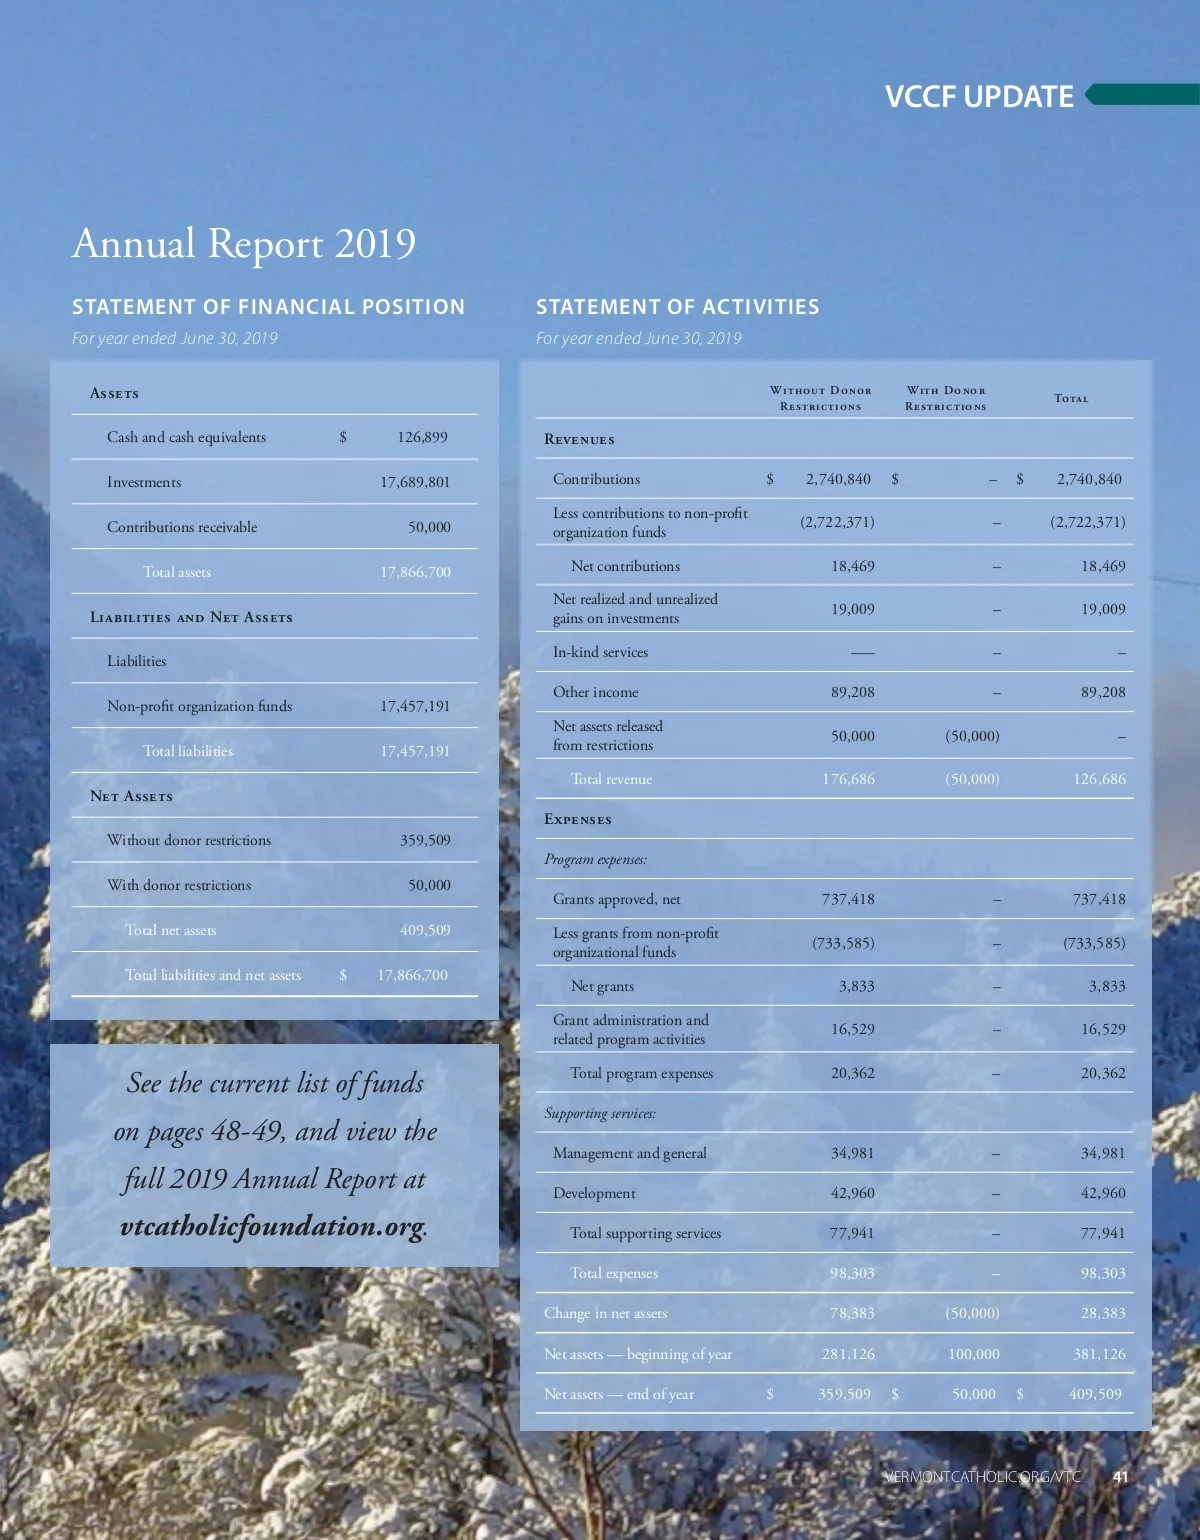
Task: Click the Without Donor Restrictions column header
Action: [820, 398]
